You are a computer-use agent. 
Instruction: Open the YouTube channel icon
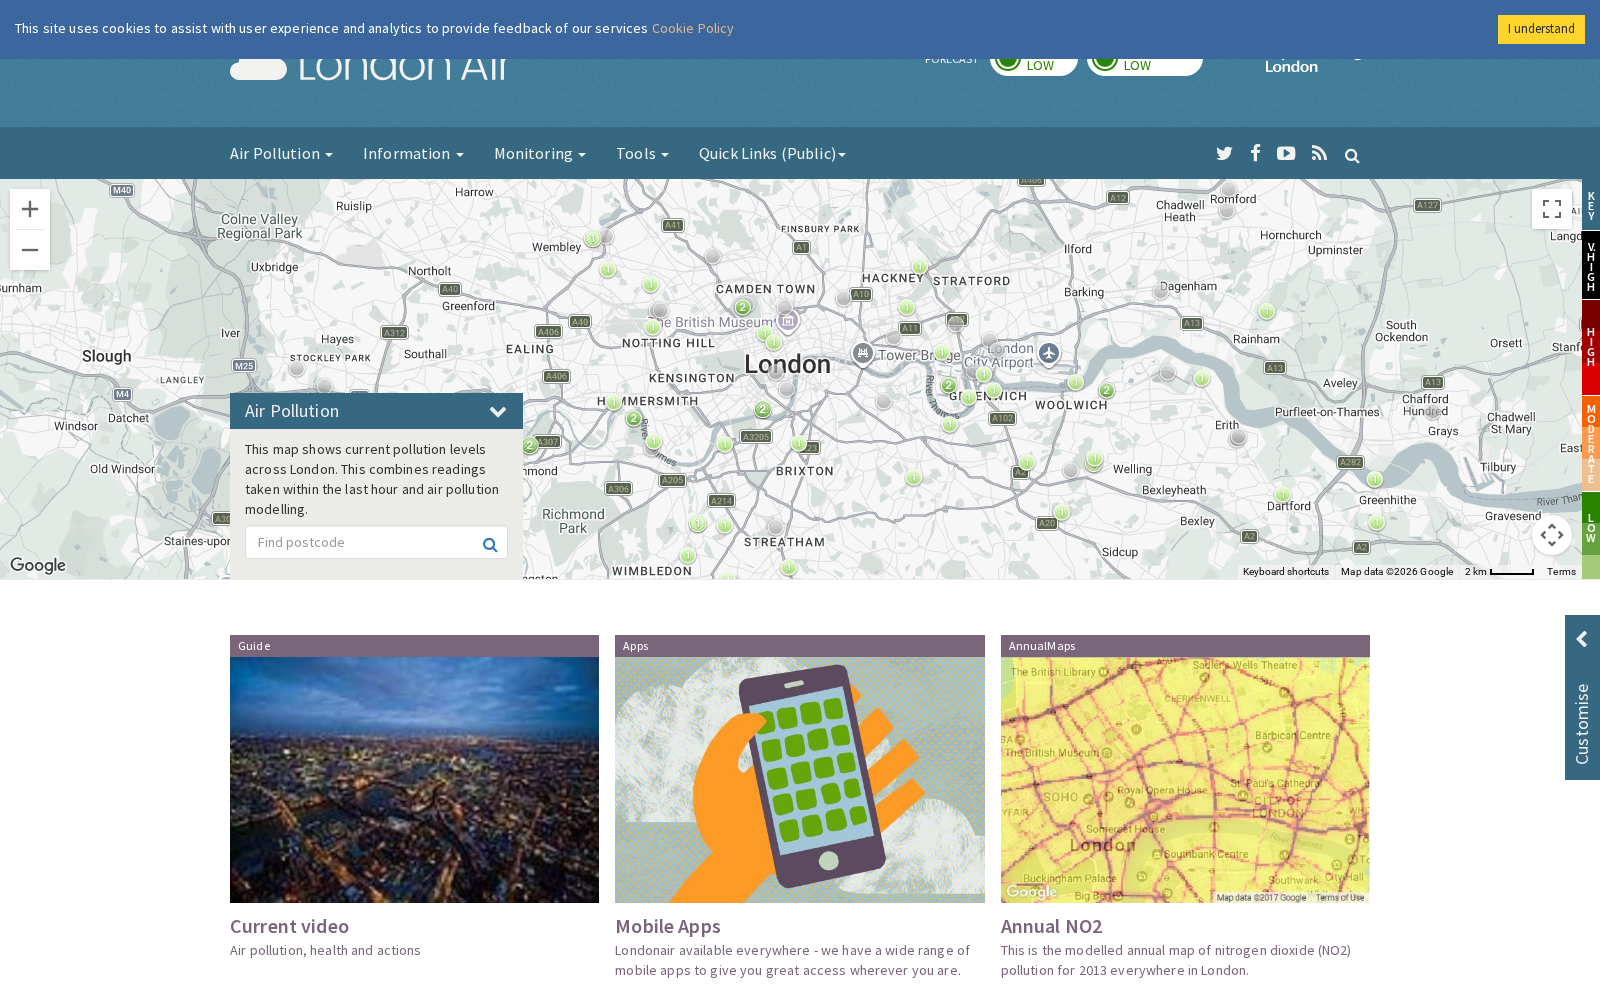(x=1286, y=153)
